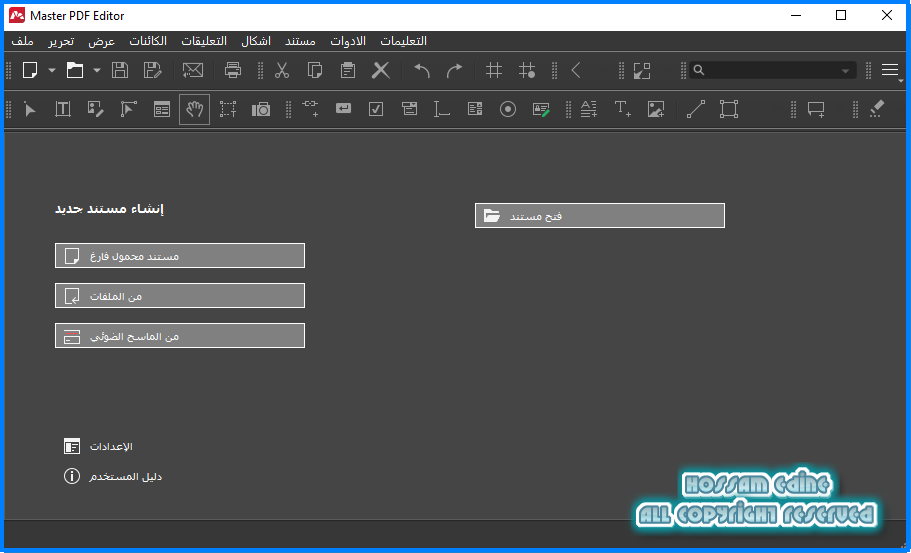Select the Rectangle shape tool

[729, 109]
